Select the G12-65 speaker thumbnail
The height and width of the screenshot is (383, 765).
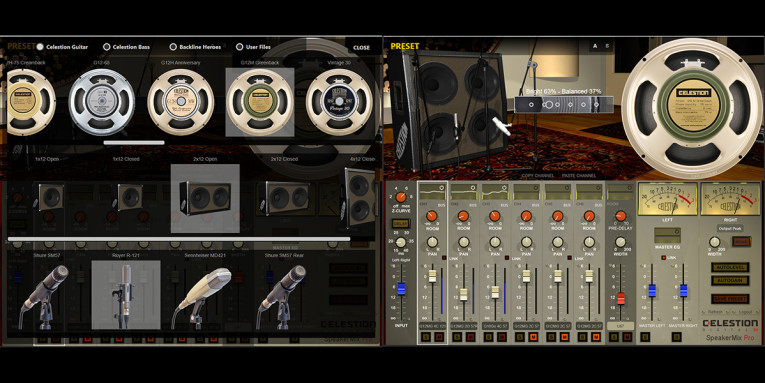[101, 102]
